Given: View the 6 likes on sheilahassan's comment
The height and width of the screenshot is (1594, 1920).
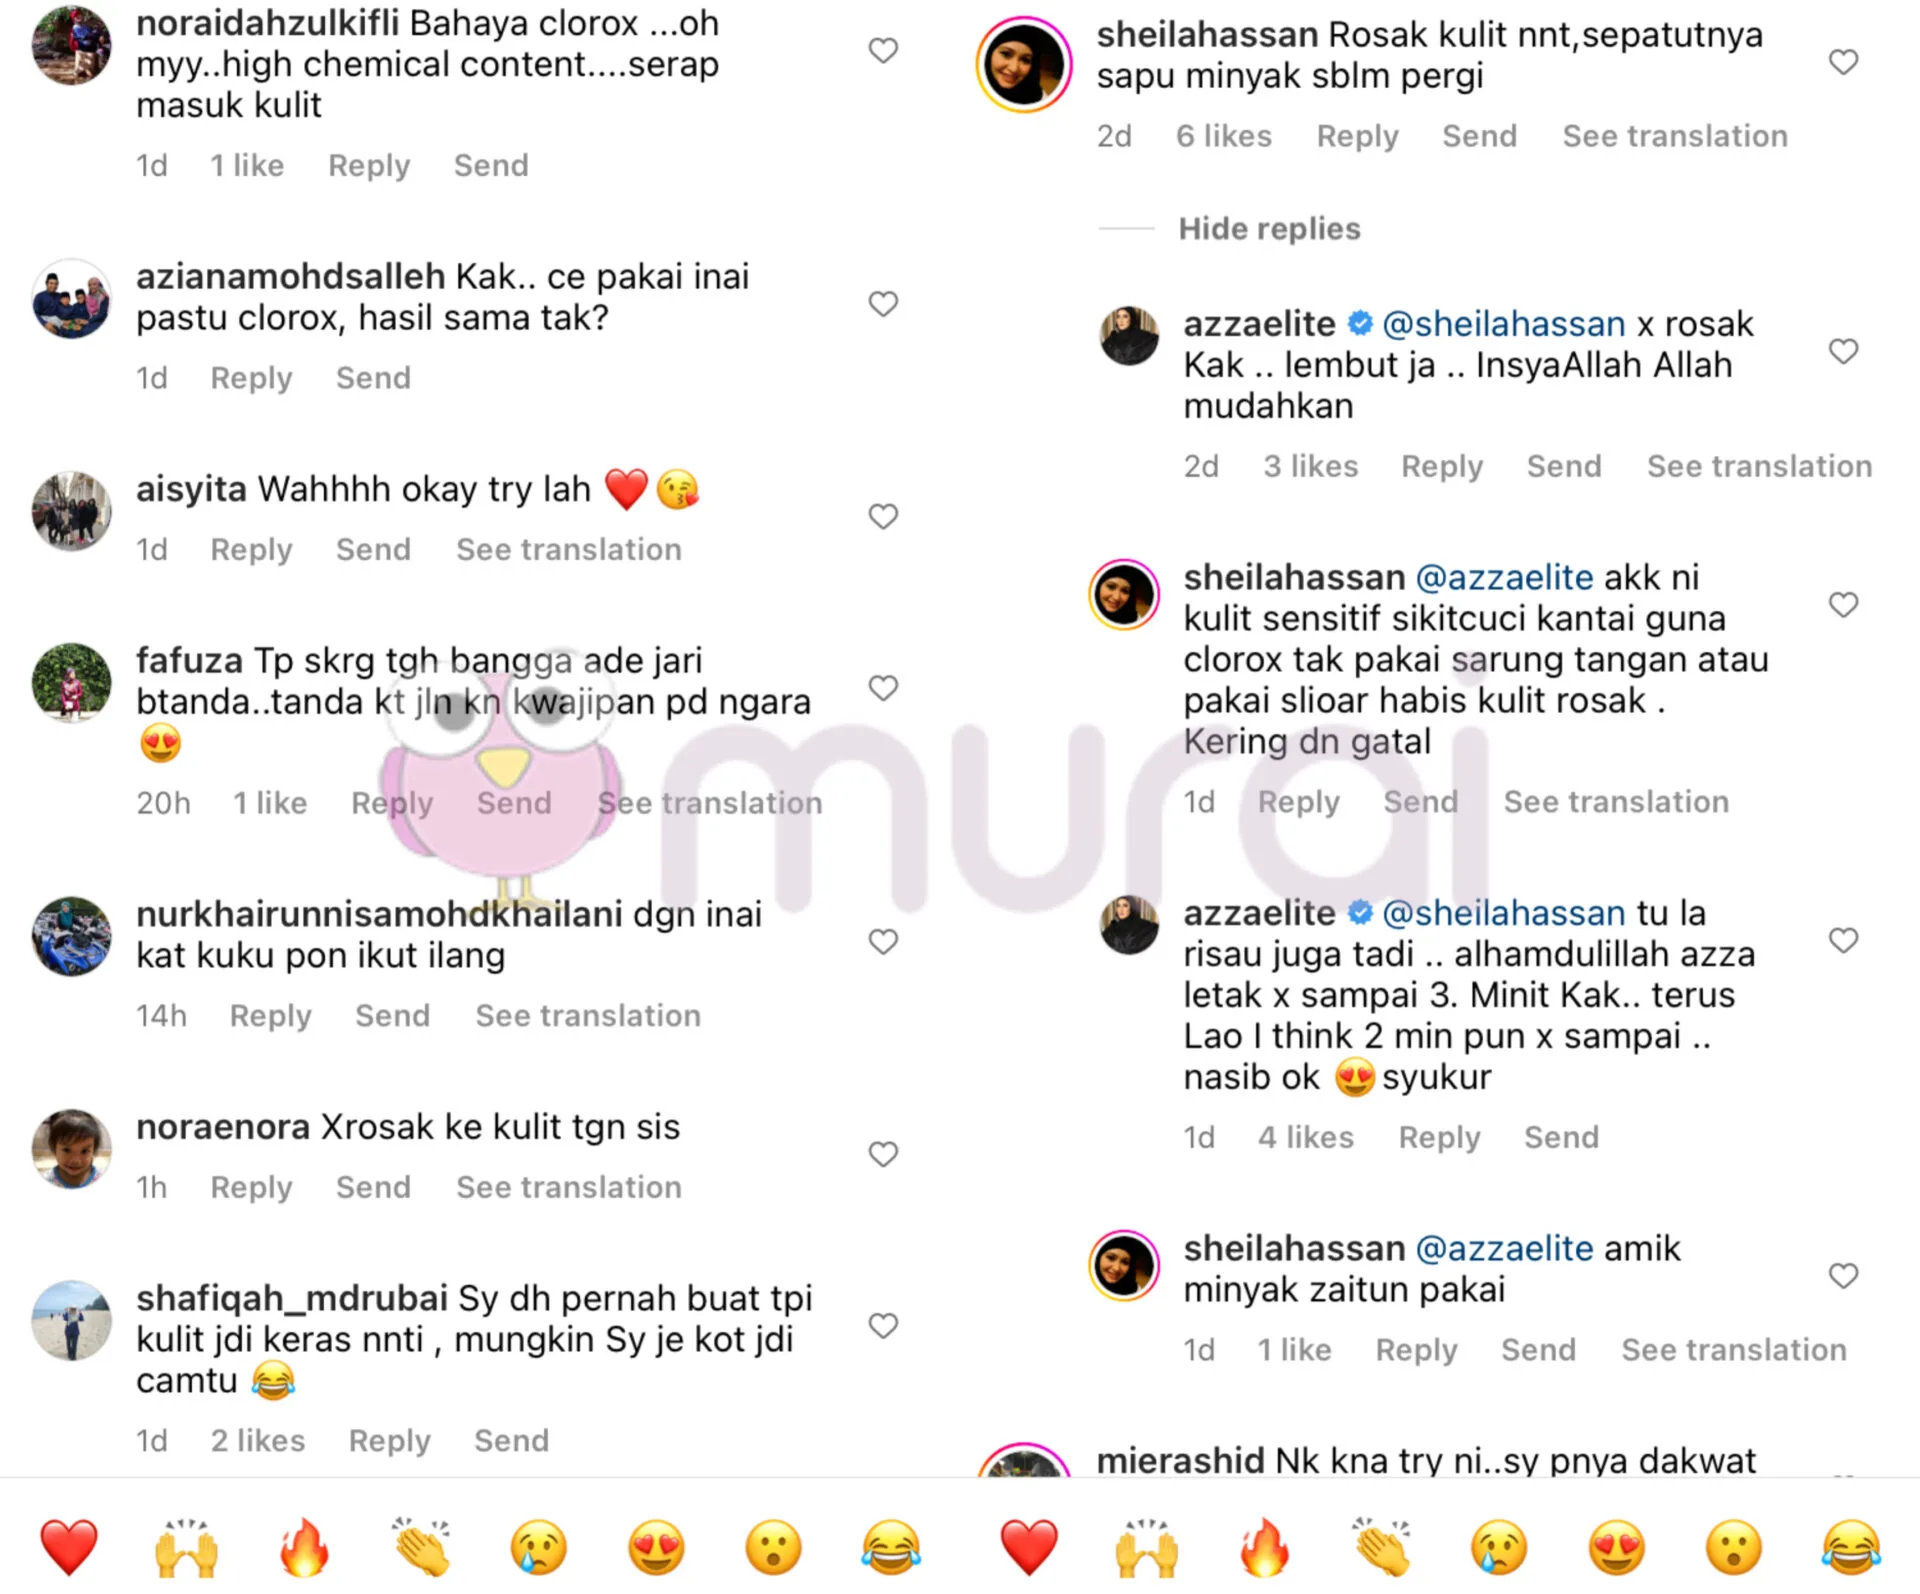Looking at the screenshot, I should coord(1224,136).
